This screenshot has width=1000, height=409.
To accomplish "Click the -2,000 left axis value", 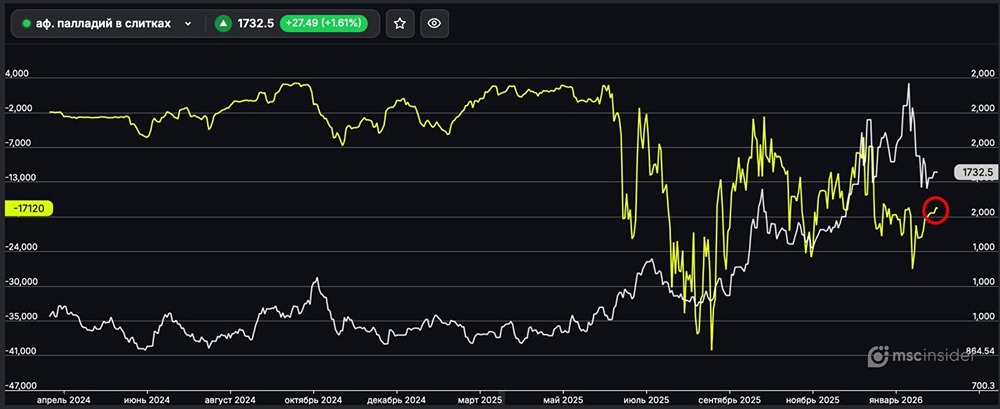I will click(17, 108).
